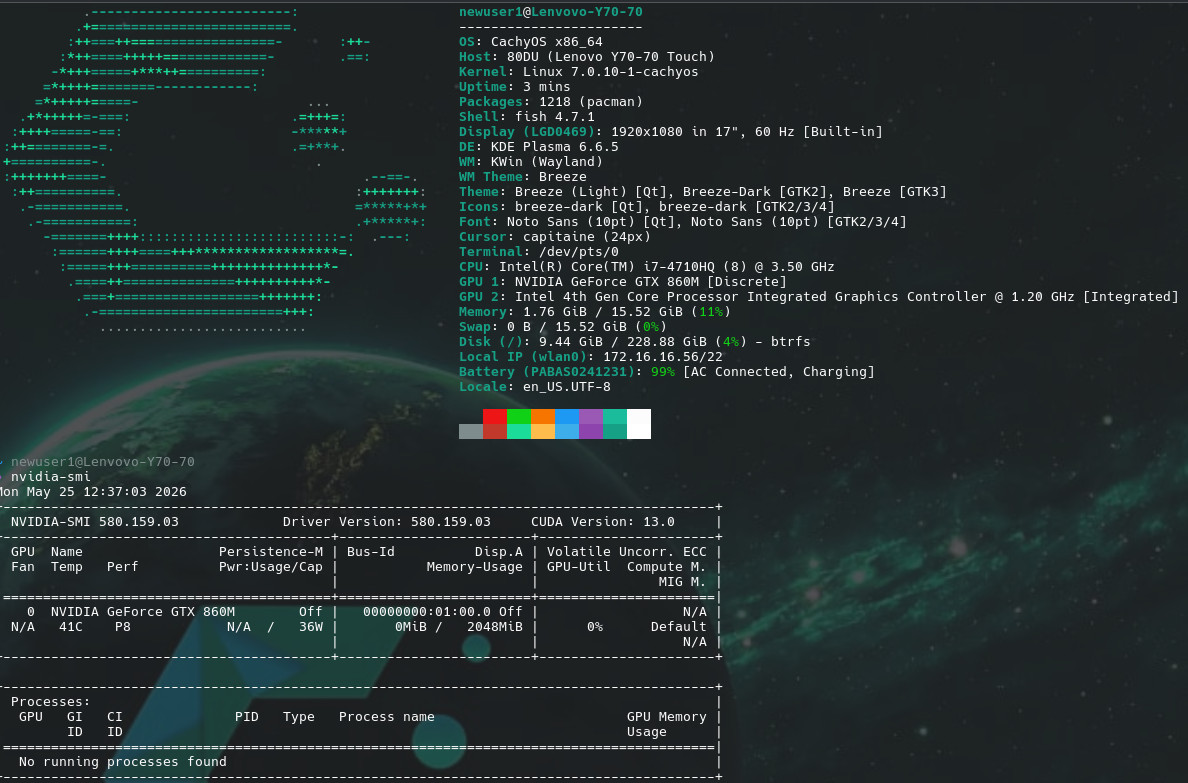
Task: Click the typed 'nvidia-smi' command
Action: [50, 477]
